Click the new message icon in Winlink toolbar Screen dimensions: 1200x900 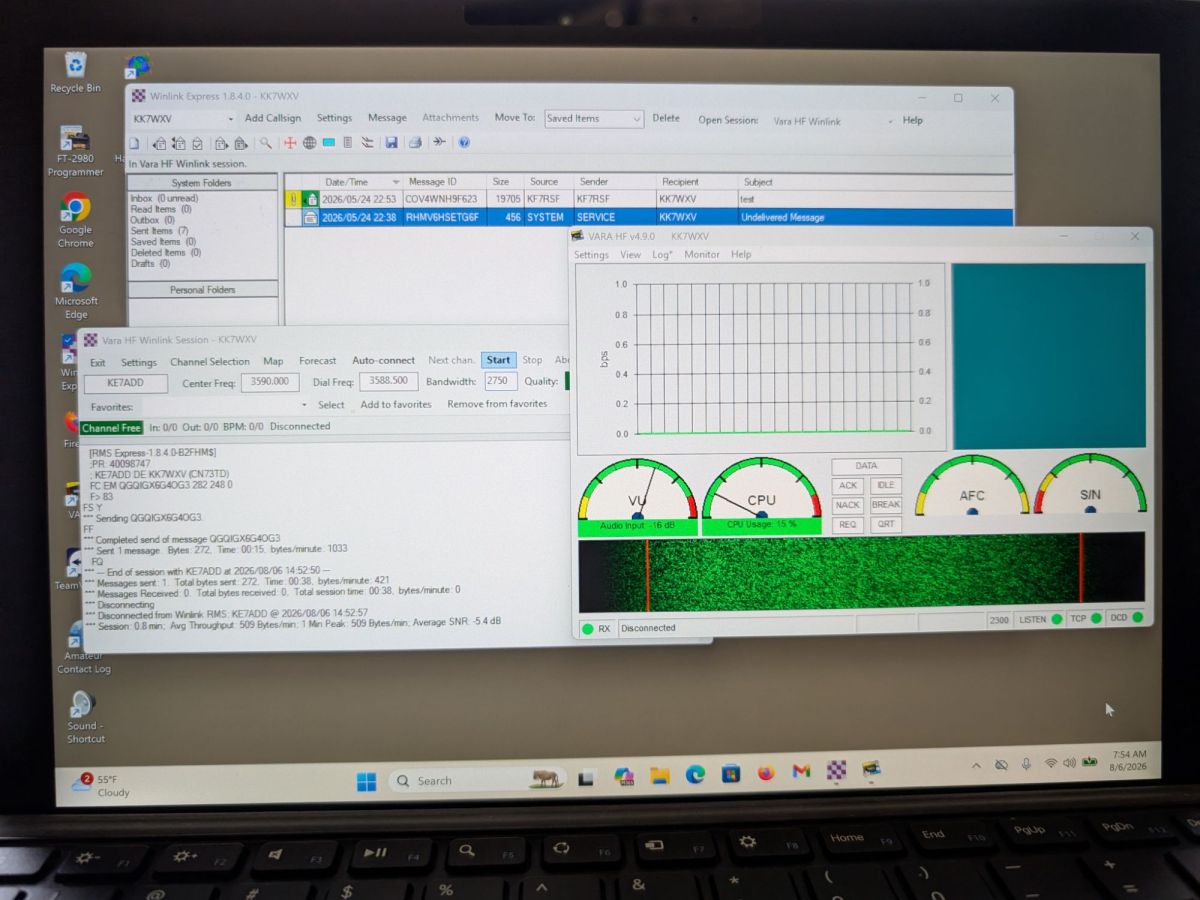134,143
